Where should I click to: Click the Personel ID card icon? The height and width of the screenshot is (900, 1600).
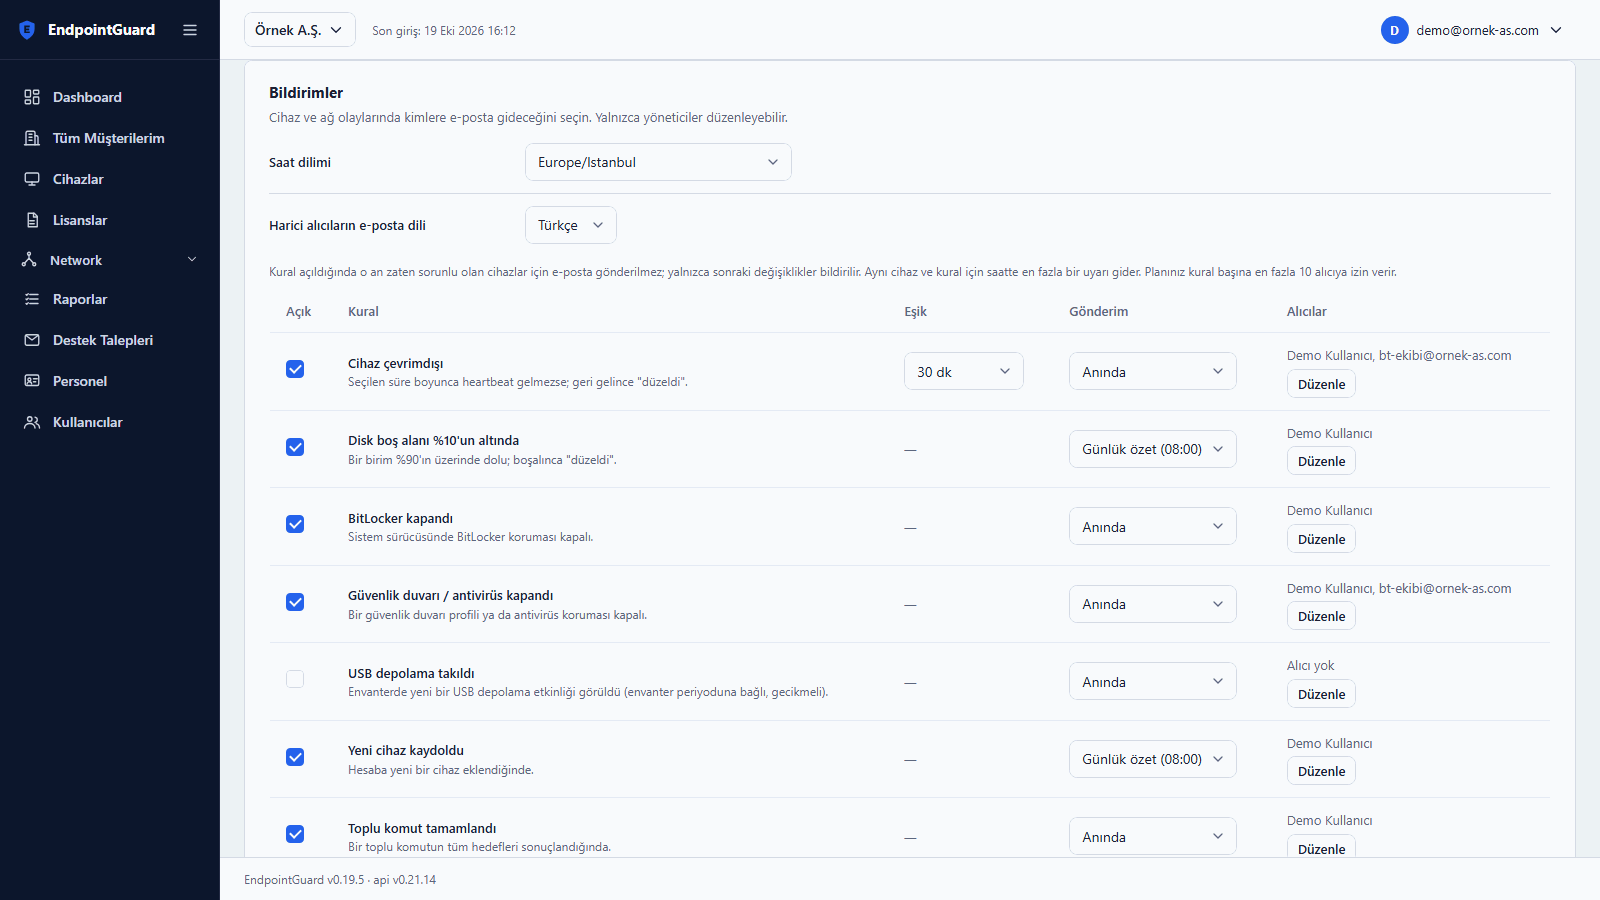(x=32, y=381)
